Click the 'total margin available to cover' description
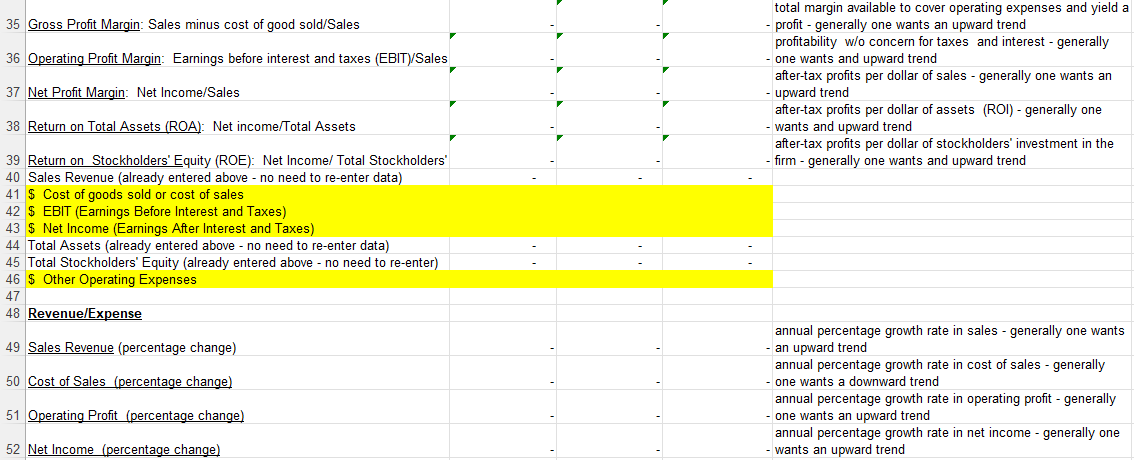This screenshot has height=460, width=1134. click(x=952, y=16)
